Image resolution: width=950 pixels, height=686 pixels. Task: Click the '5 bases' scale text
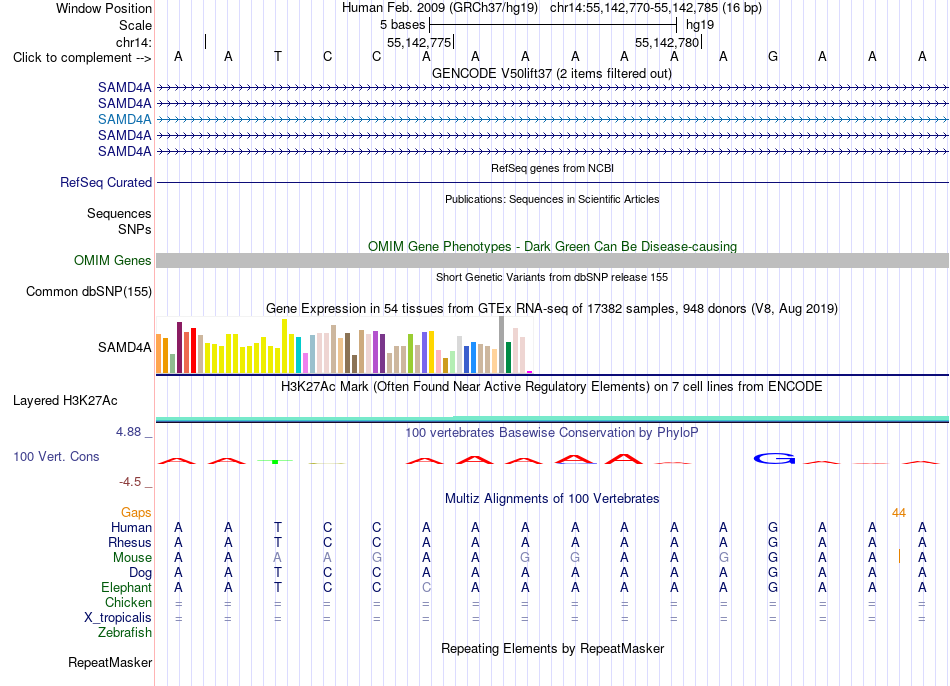(402, 25)
